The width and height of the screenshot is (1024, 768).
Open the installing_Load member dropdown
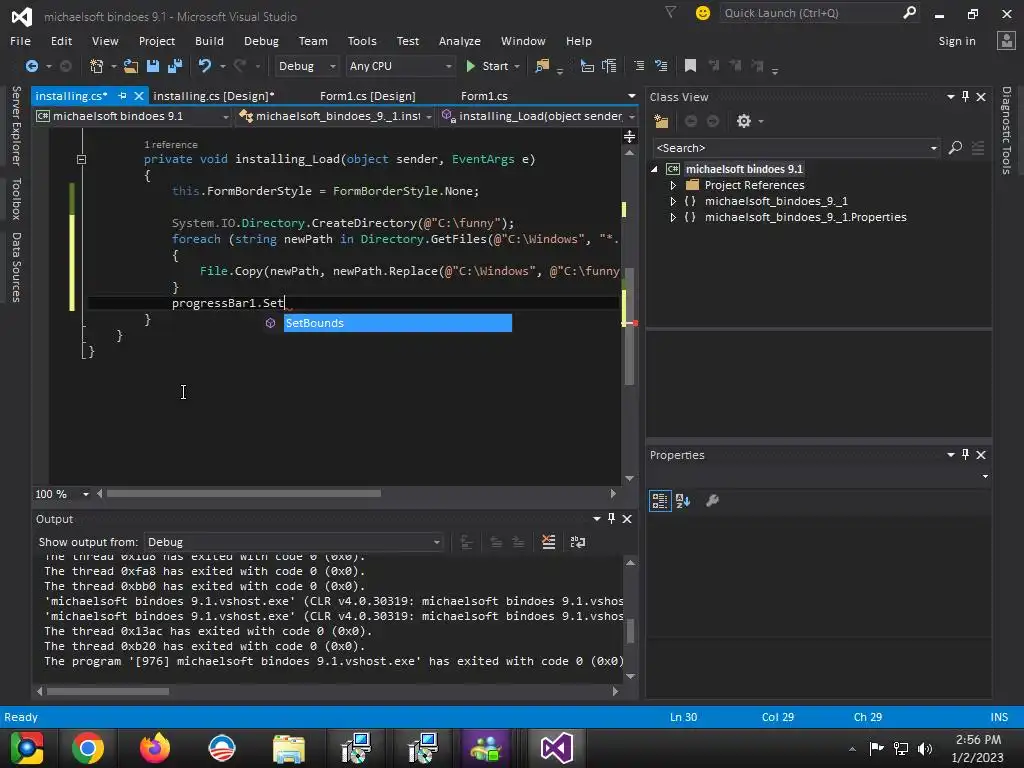pyautogui.click(x=538, y=116)
